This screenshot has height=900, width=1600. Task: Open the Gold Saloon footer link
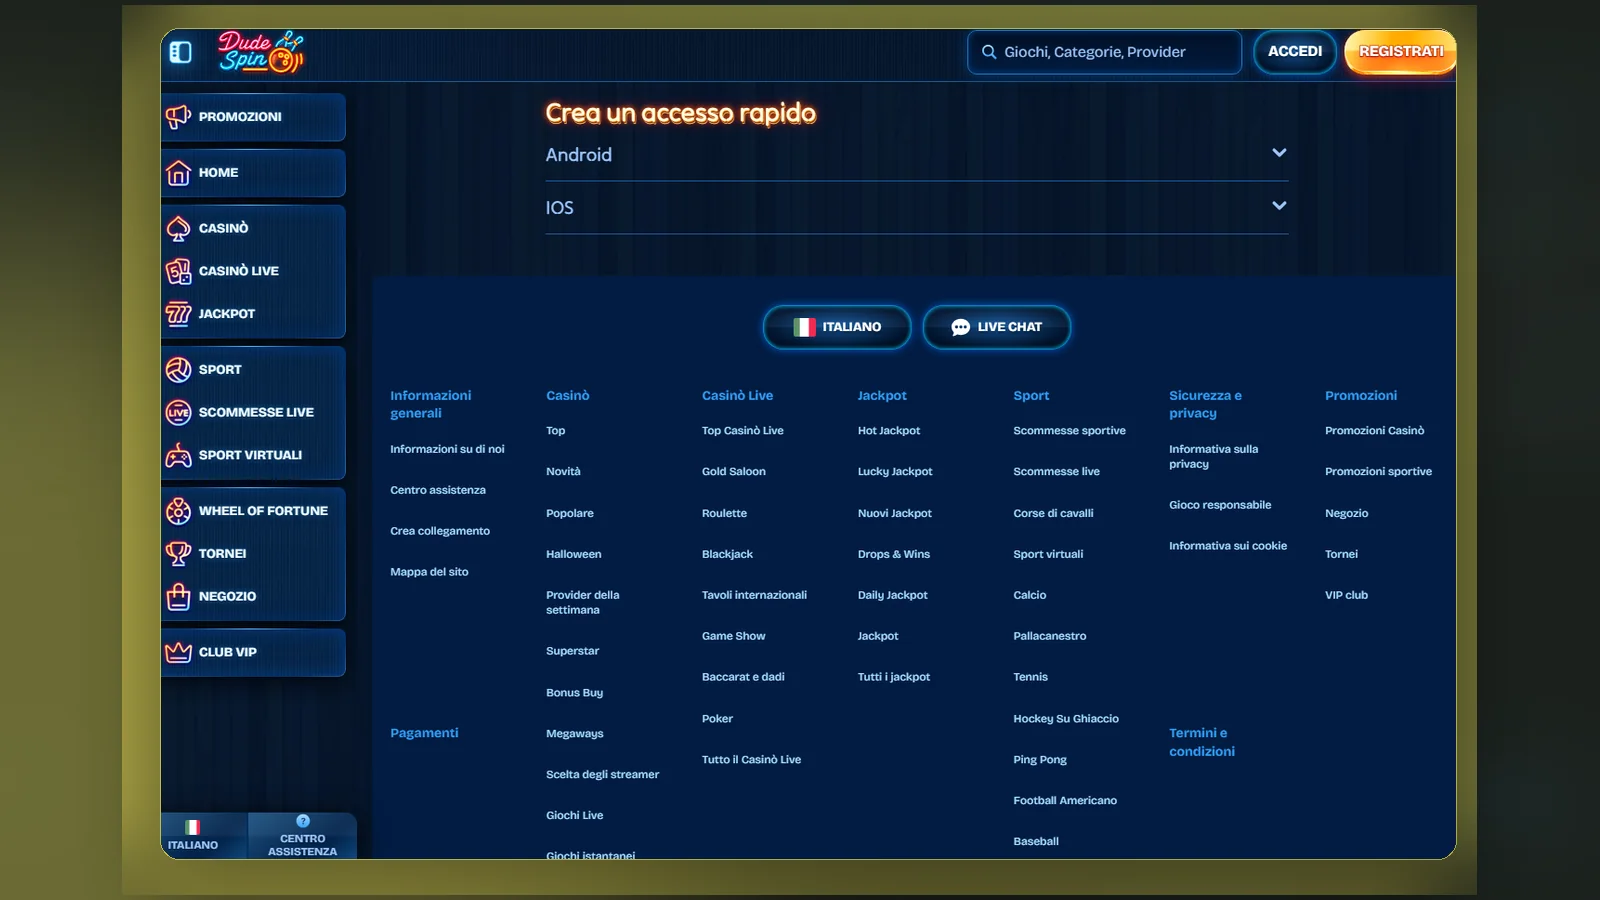coord(734,472)
